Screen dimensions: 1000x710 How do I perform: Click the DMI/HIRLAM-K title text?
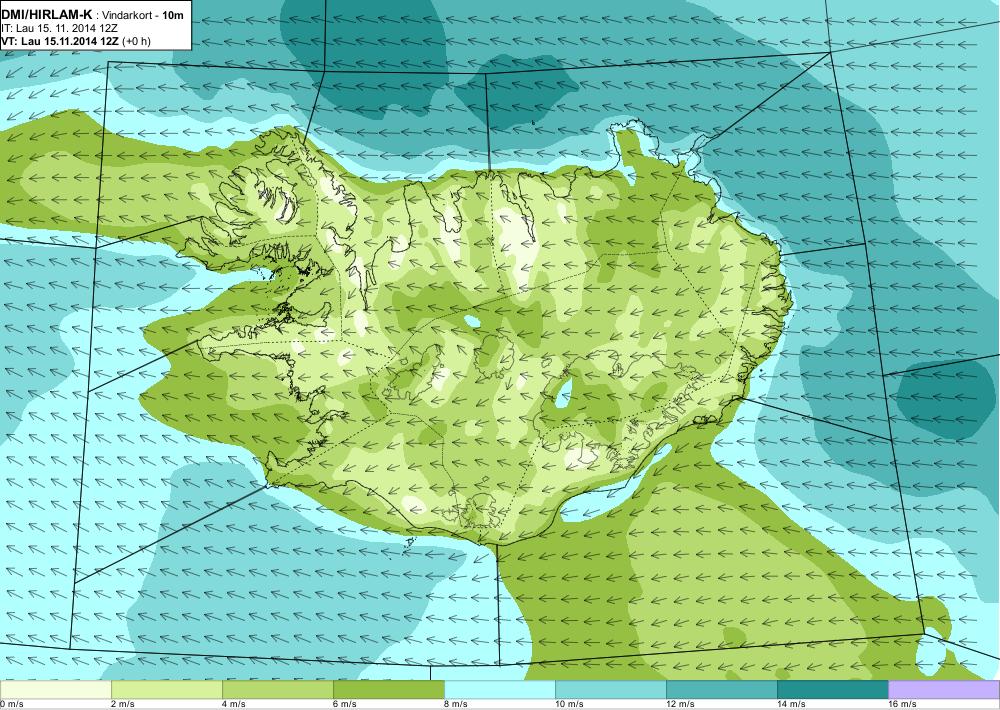[47, 15]
